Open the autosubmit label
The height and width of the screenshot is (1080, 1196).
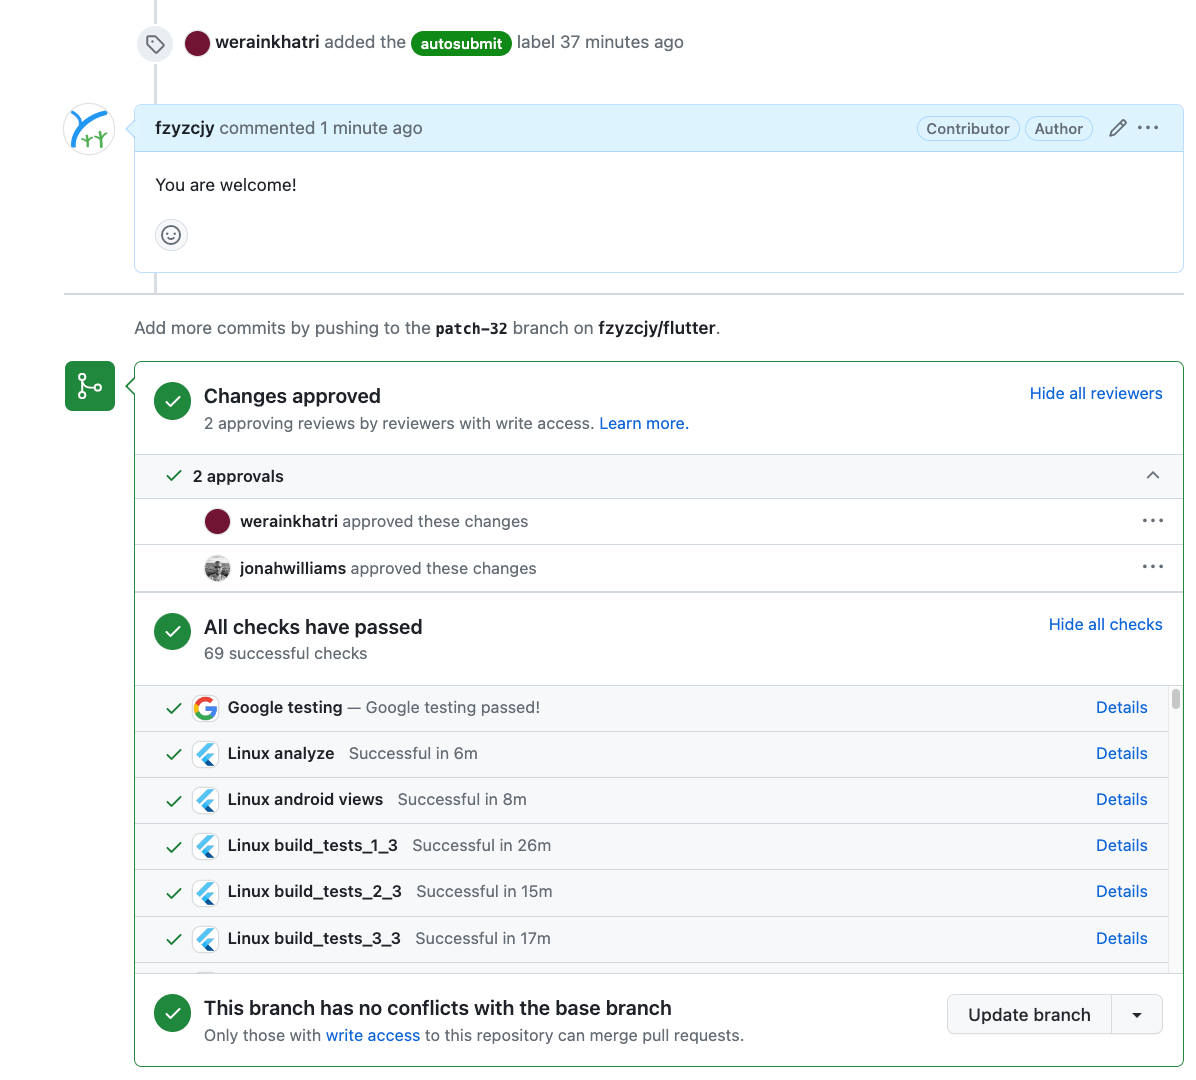click(461, 43)
